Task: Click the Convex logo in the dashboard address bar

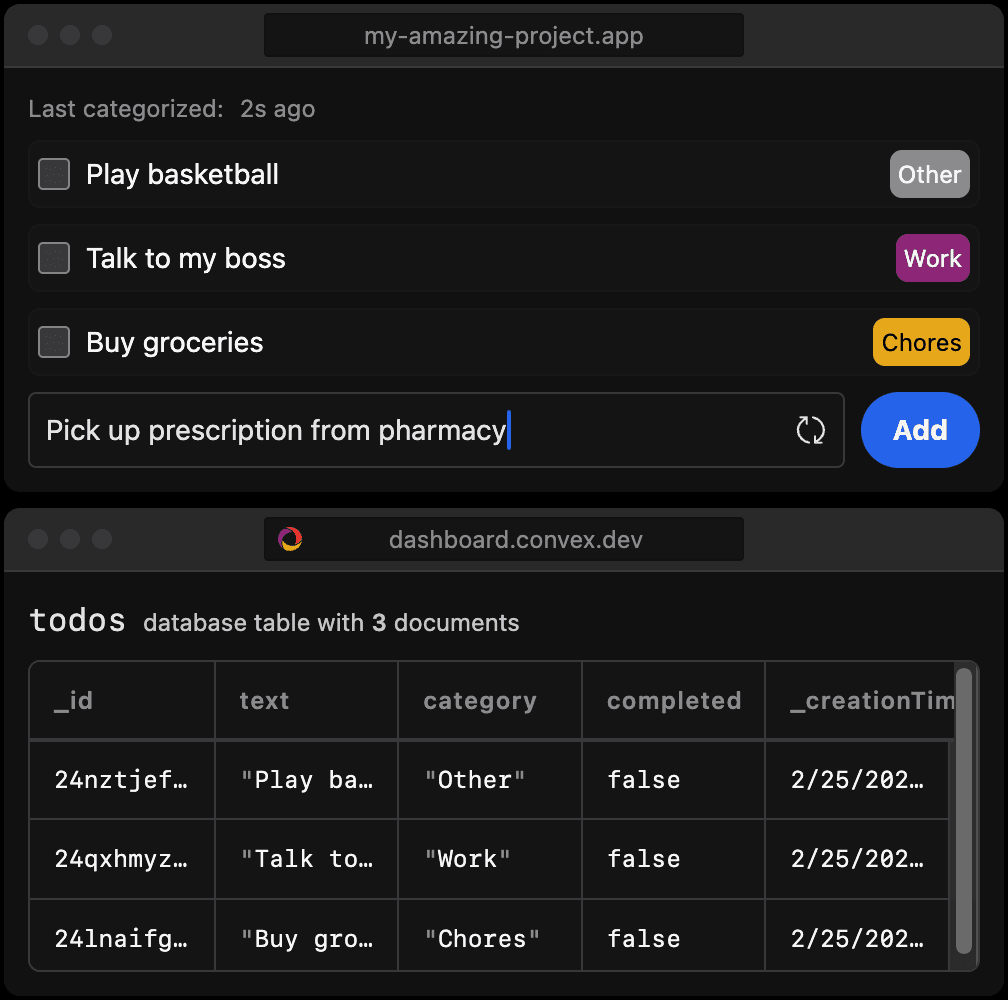Action: click(290, 539)
